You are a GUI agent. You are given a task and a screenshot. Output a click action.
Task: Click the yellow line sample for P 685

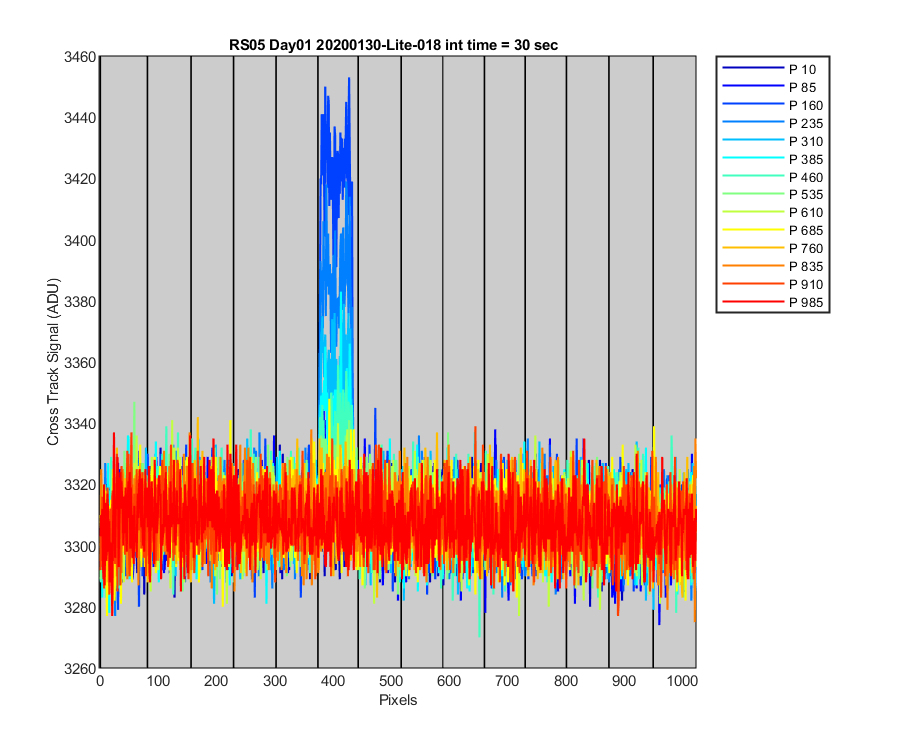point(753,230)
